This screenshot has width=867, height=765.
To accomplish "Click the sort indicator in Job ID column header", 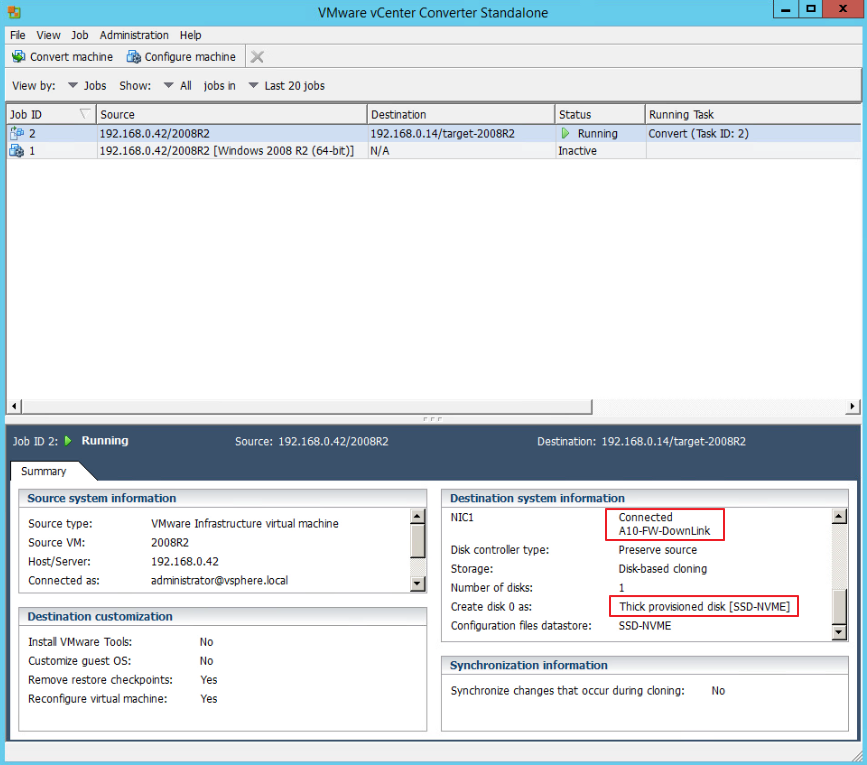I will click(85, 114).
